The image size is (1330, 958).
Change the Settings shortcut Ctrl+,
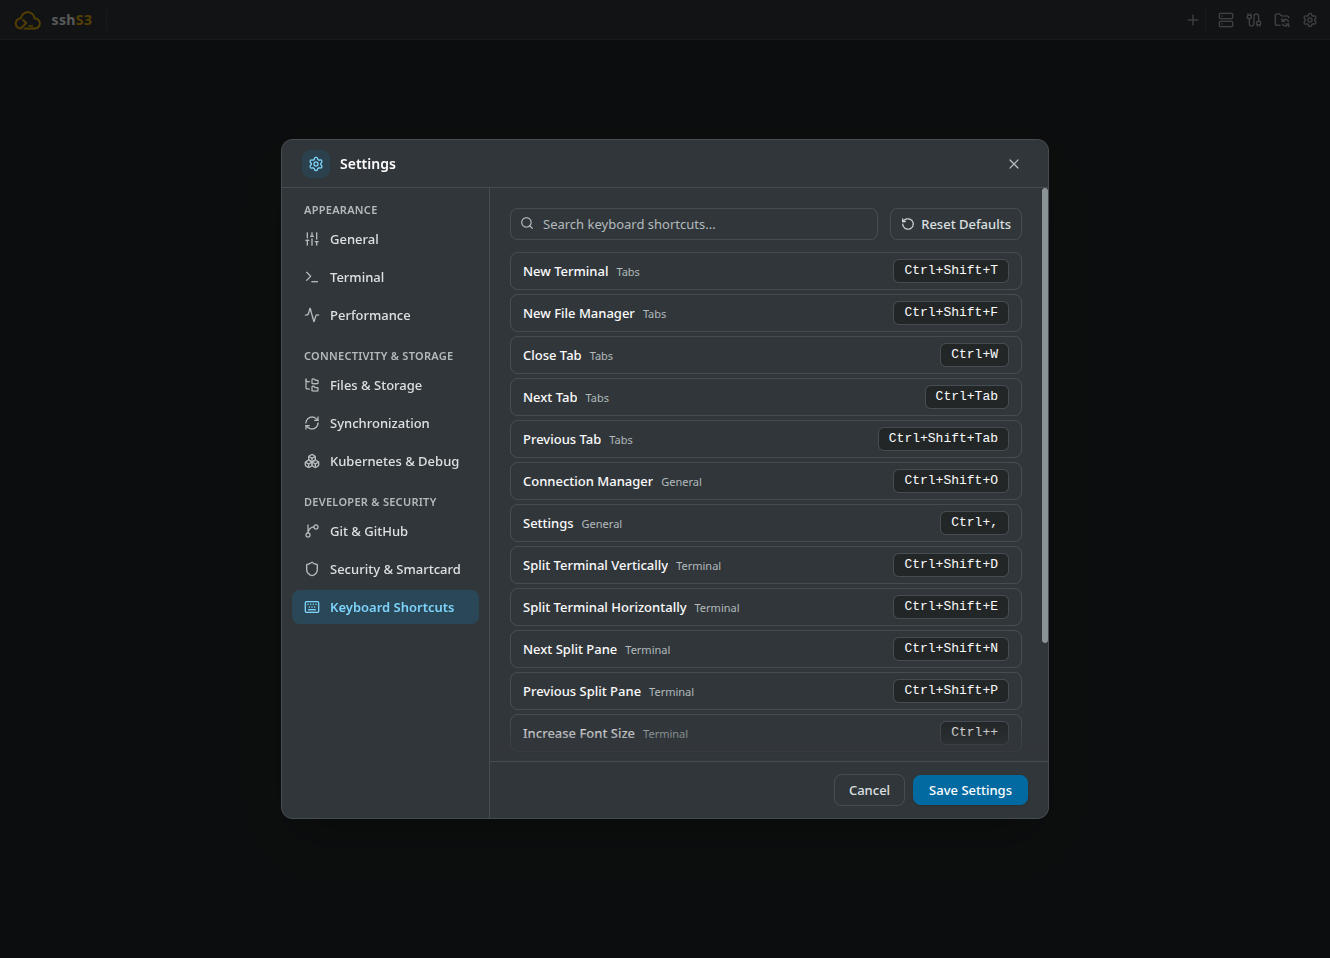tap(975, 522)
